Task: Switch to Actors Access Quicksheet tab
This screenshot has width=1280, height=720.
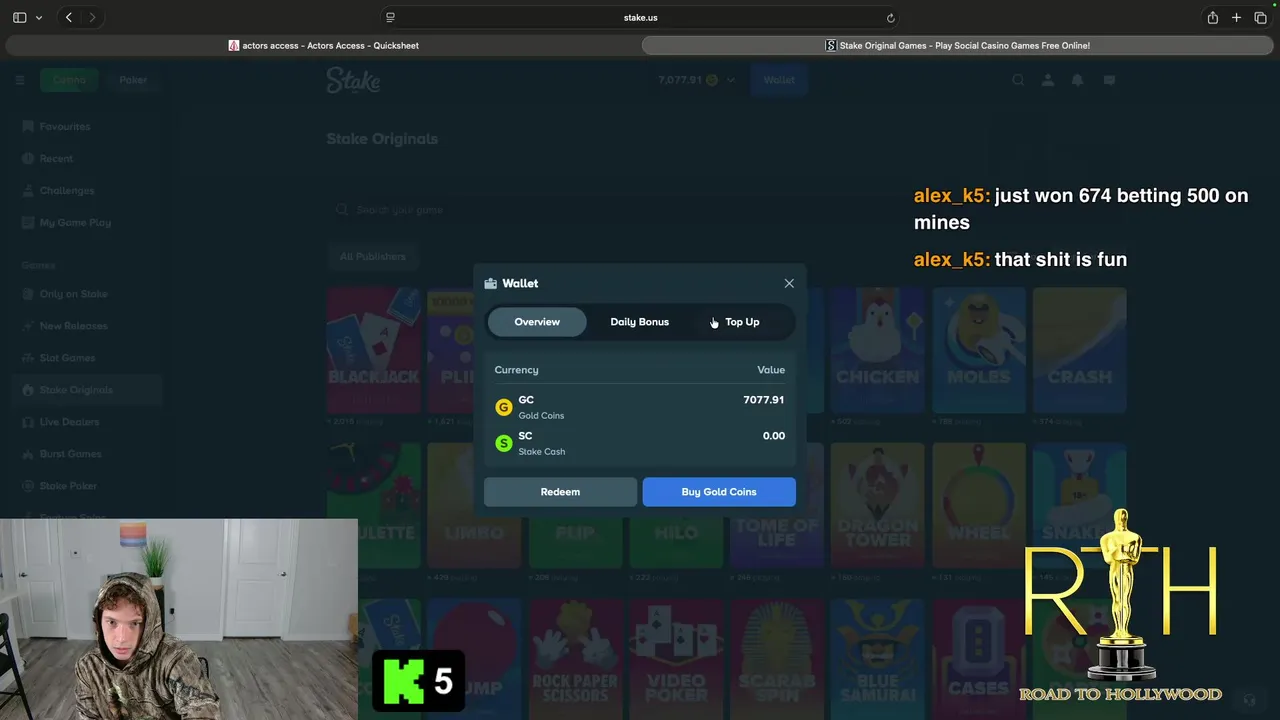Action: 323,45
